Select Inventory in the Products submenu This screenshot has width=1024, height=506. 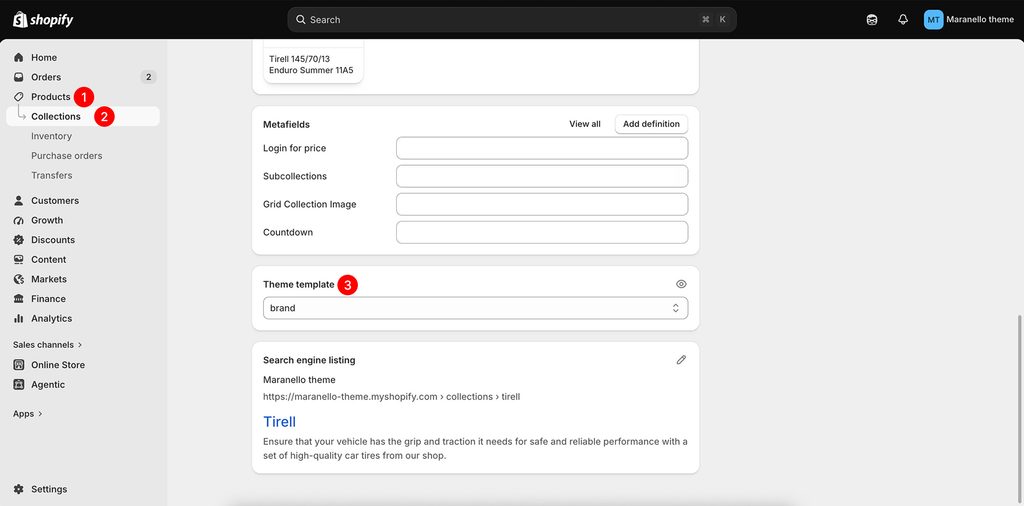pos(52,136)
